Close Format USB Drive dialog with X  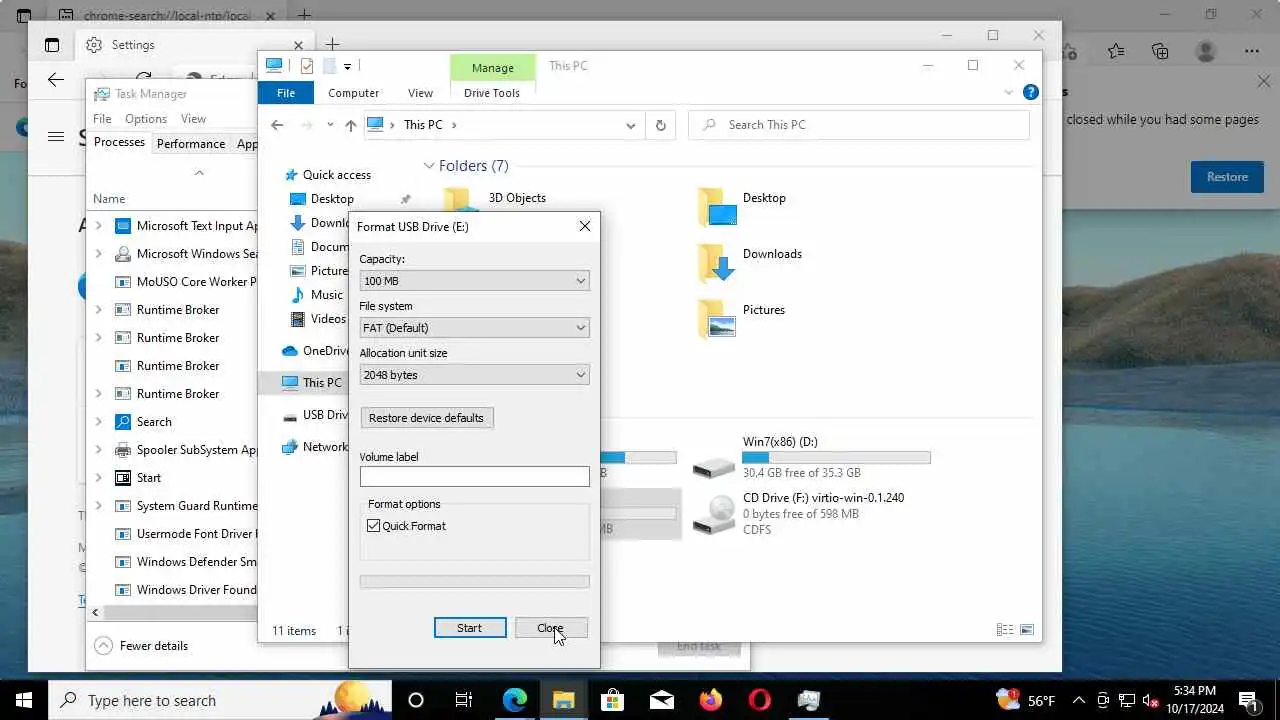coord(585,226)
